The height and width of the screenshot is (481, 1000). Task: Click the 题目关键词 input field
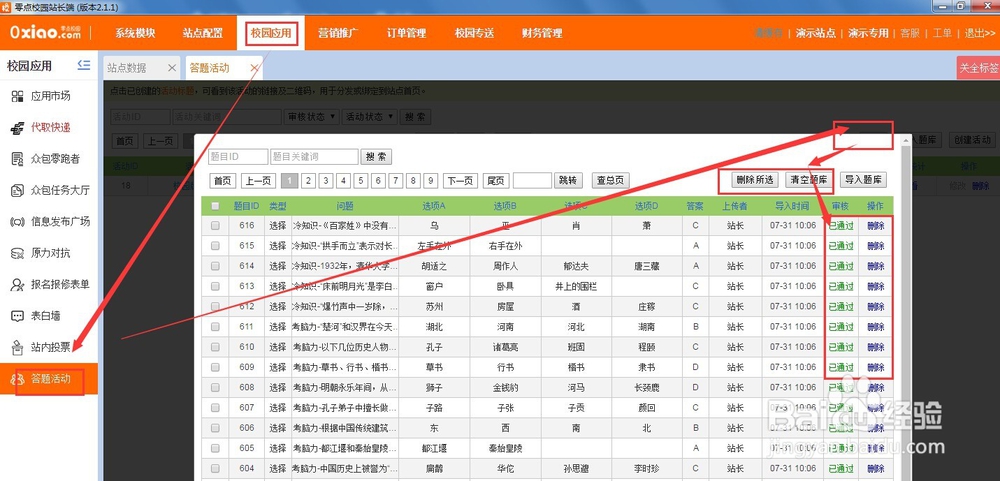[314, 157]
